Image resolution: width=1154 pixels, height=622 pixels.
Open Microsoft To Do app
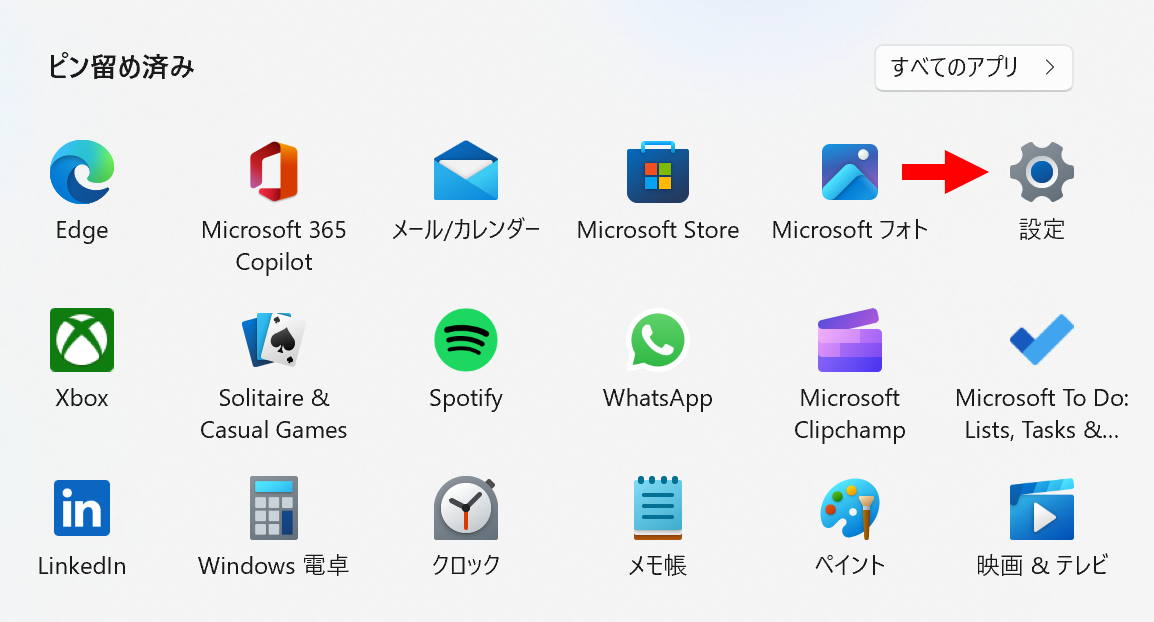[x=1041, y=339]
